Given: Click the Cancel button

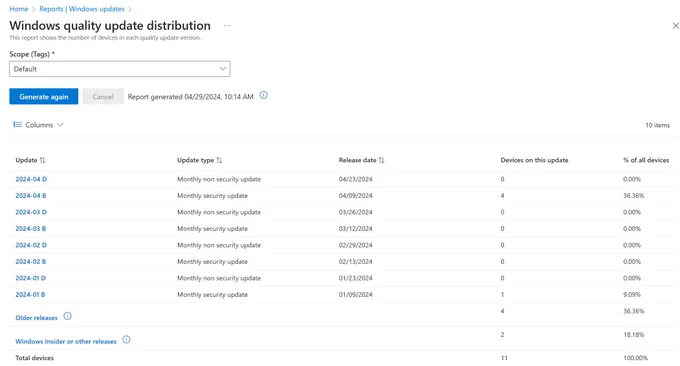Looking at the screenshot, I should pos(103,97).
